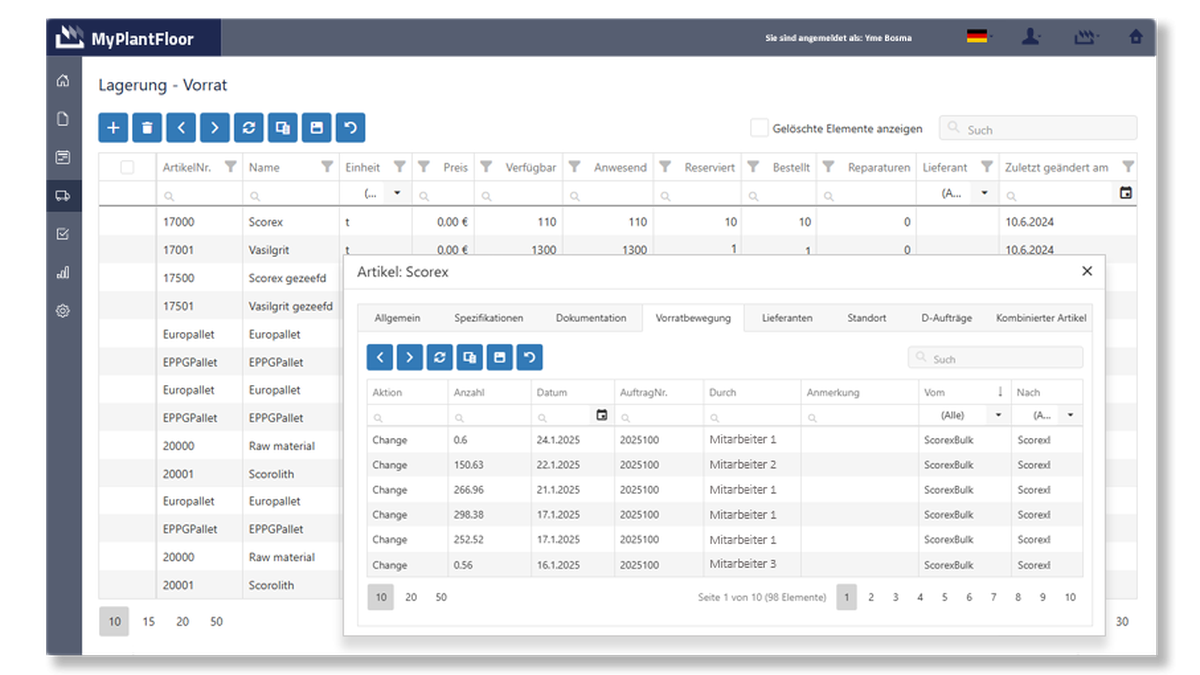Viewport: 1200px width, 675px height.
Task: Click undo icon in Artikel dialog toolbar
Action: [x=529, y=357]
